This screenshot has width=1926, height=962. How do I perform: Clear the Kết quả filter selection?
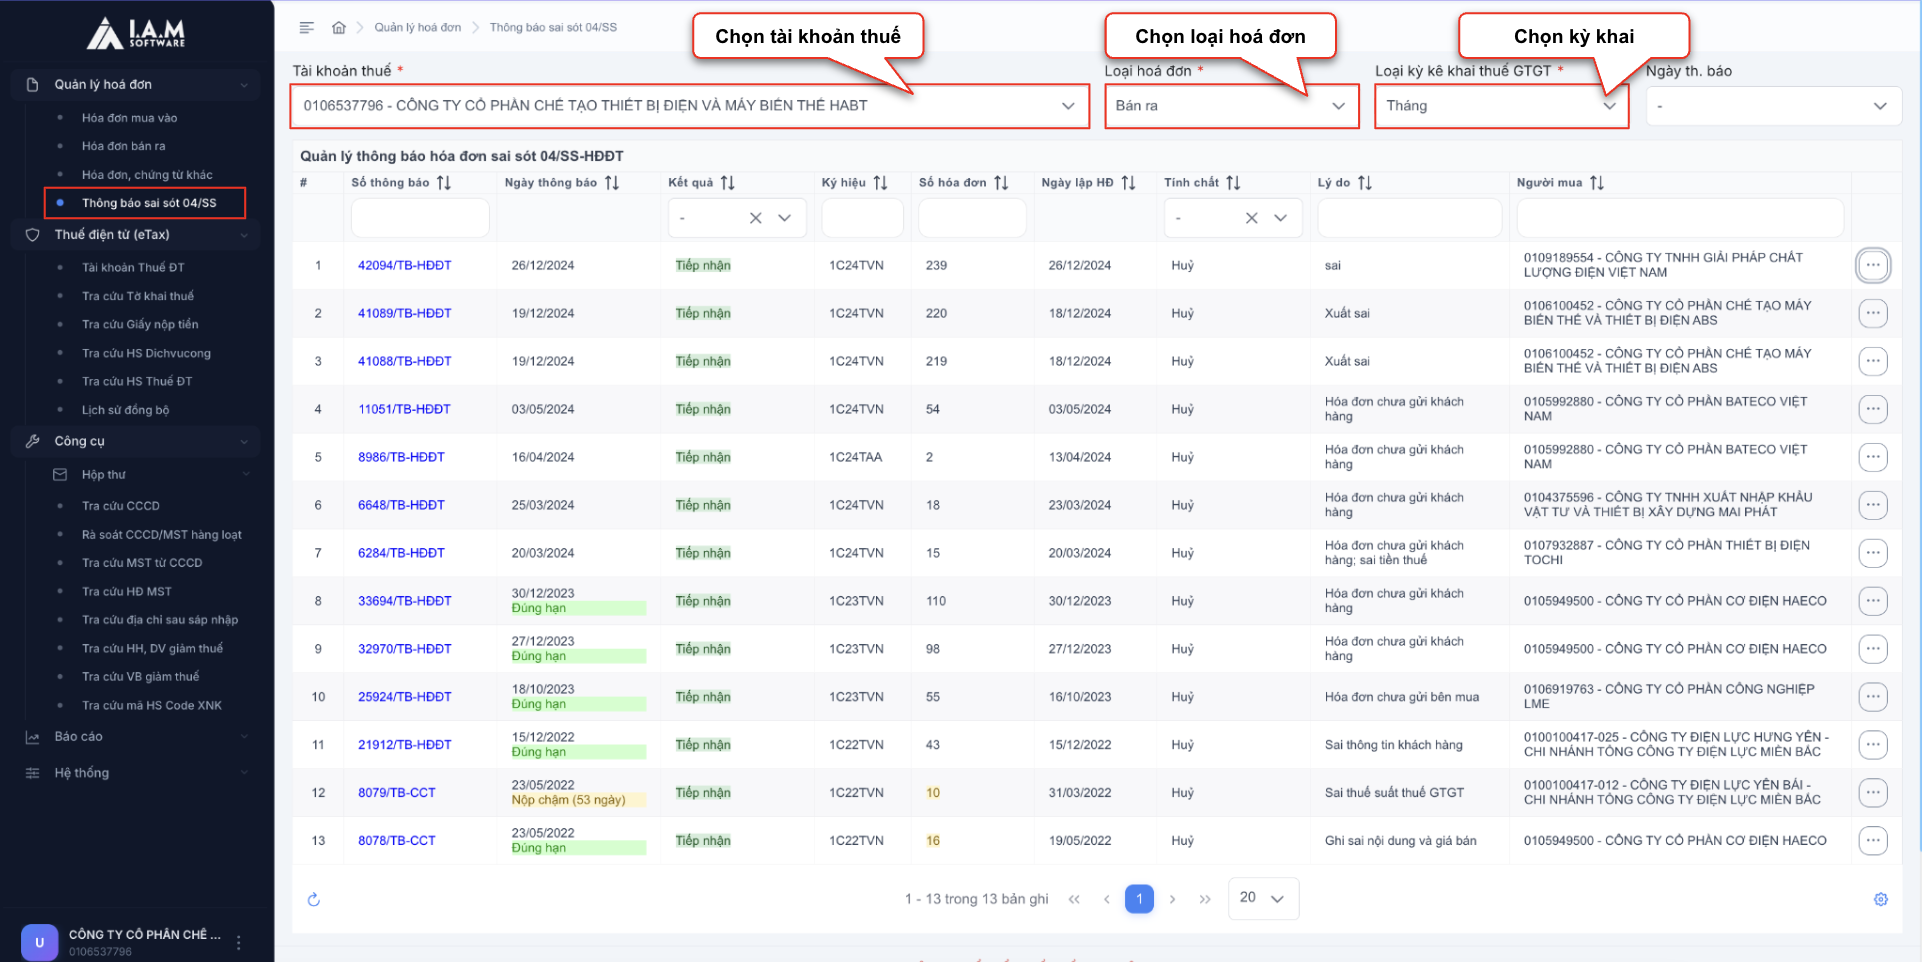click(x=756, y=218)
